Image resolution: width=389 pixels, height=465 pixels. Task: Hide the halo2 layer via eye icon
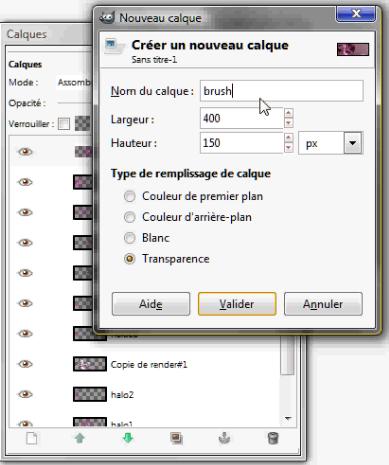pos(25,394)
